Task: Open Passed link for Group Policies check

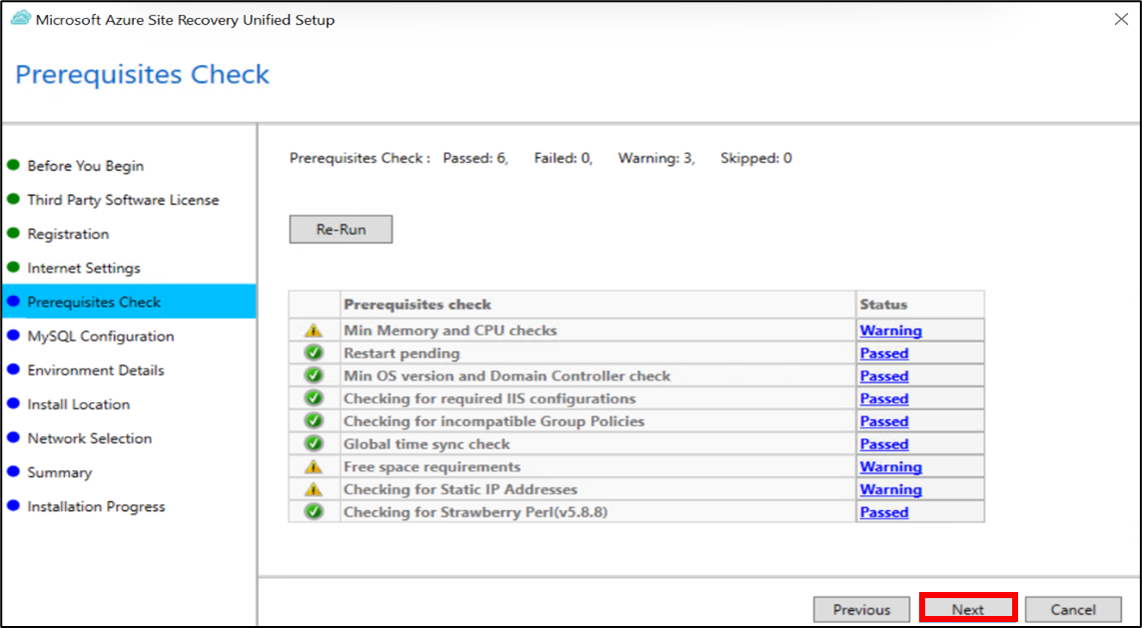Action: [884, 421]
